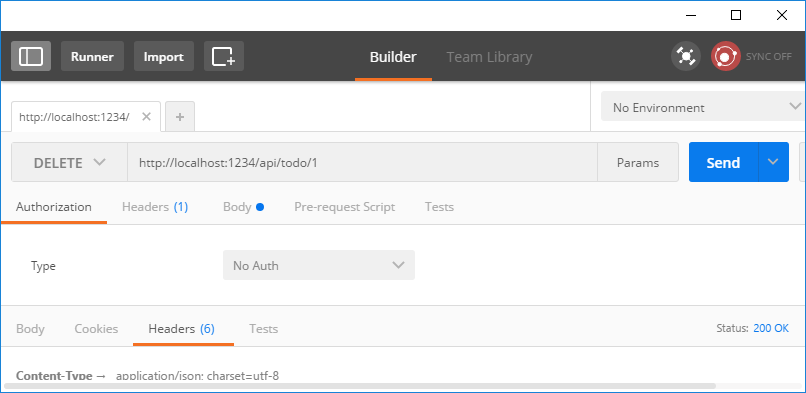Minimize the Postman window
Screen dimensions: 806x393
pyautogui.click(x=691, y=15)
